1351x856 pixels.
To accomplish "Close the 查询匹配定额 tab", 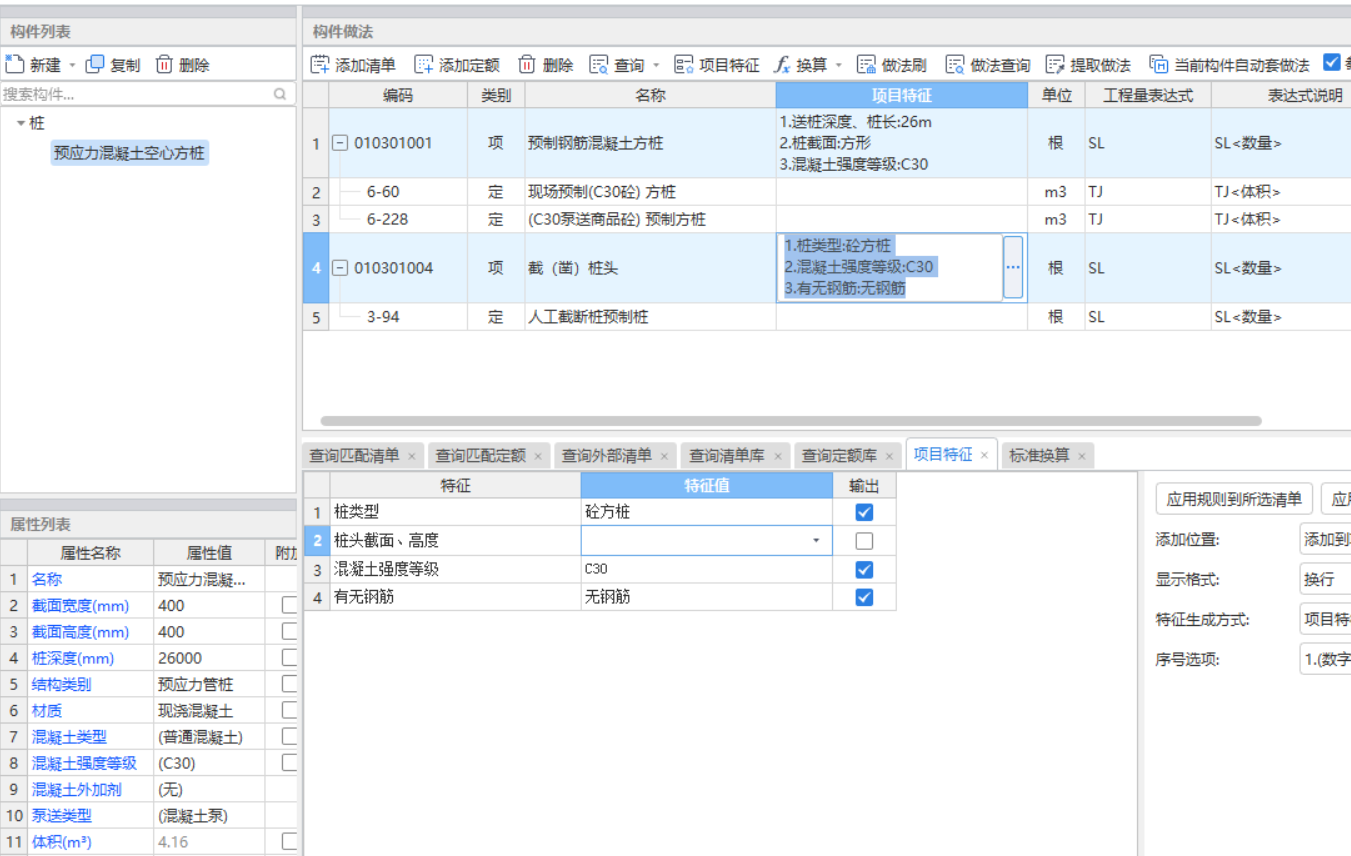I will click(x=537, y=456).
